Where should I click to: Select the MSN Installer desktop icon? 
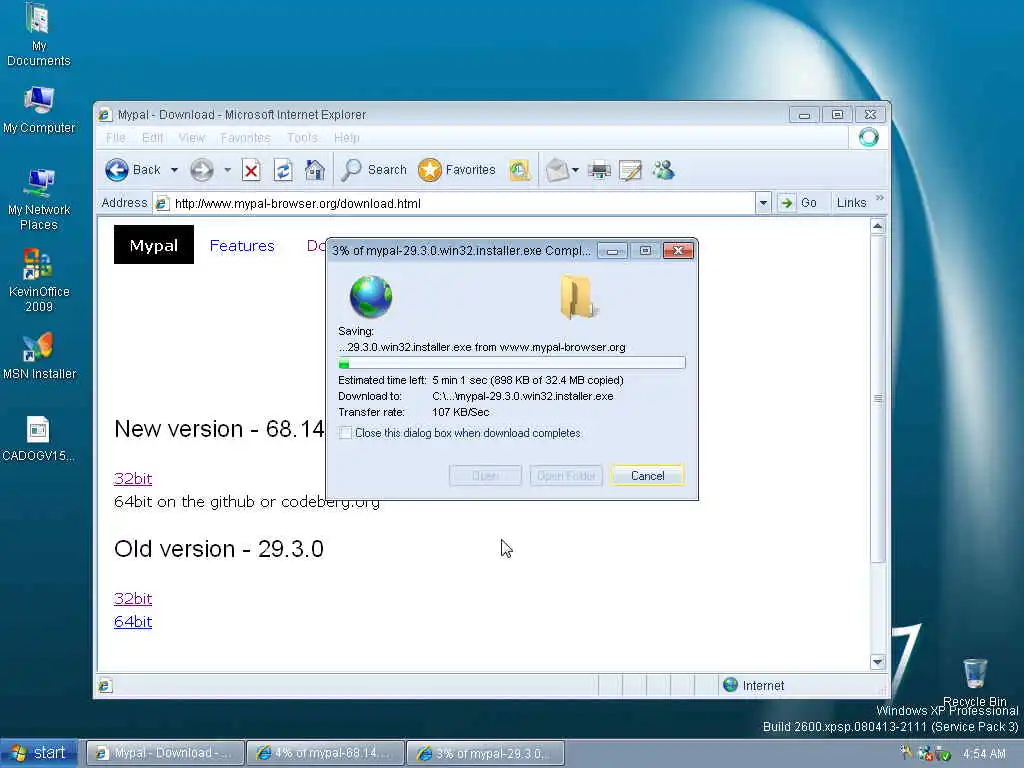[x=39, y=356]
